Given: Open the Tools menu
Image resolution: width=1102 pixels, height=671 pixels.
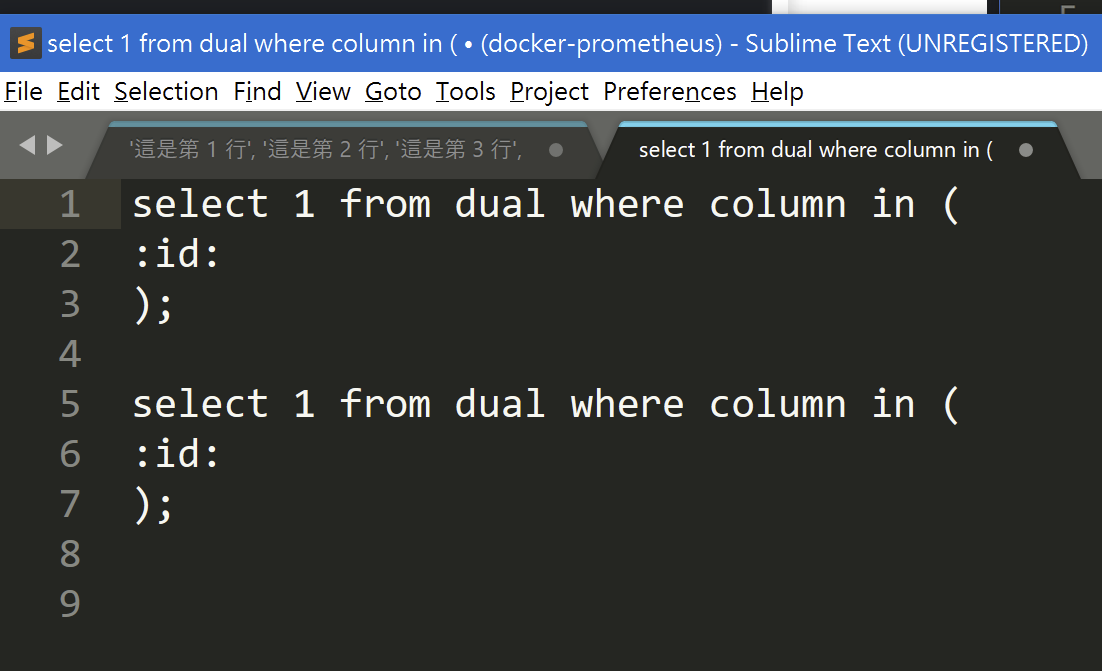Looking at the screenshot, I should 465,91.
